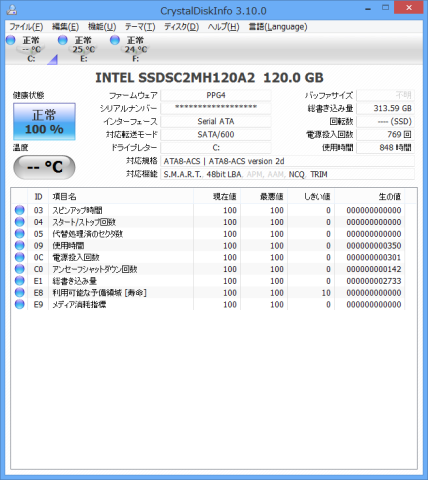Select the 利用可能な予備領域 [寿命] row
The width and height of the screenshot is (428, 480).
208,292
